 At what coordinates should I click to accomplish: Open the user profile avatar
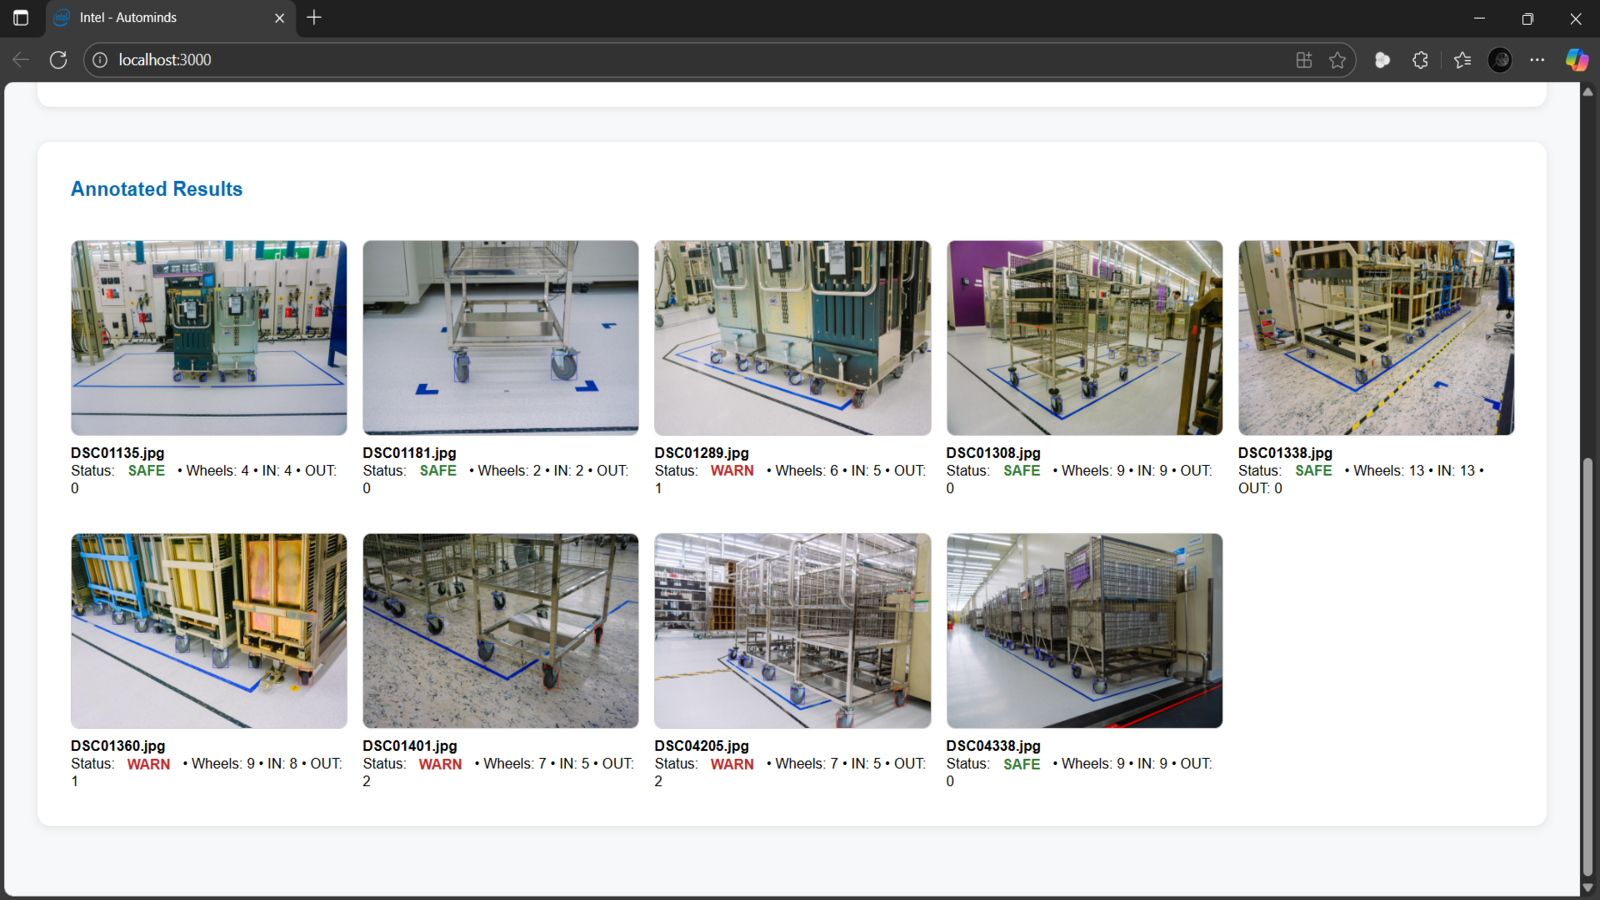(1500, 60)
